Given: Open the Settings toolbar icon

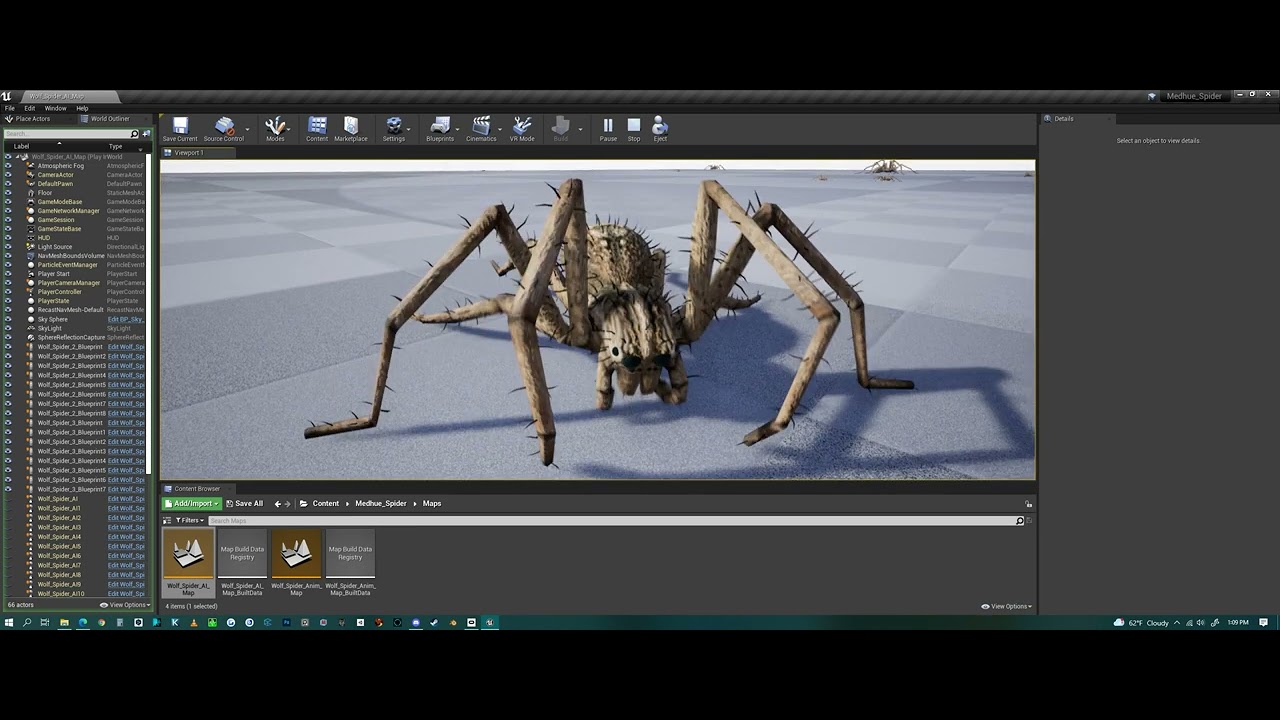Looking at the screenshot, I should coord(394,129).
